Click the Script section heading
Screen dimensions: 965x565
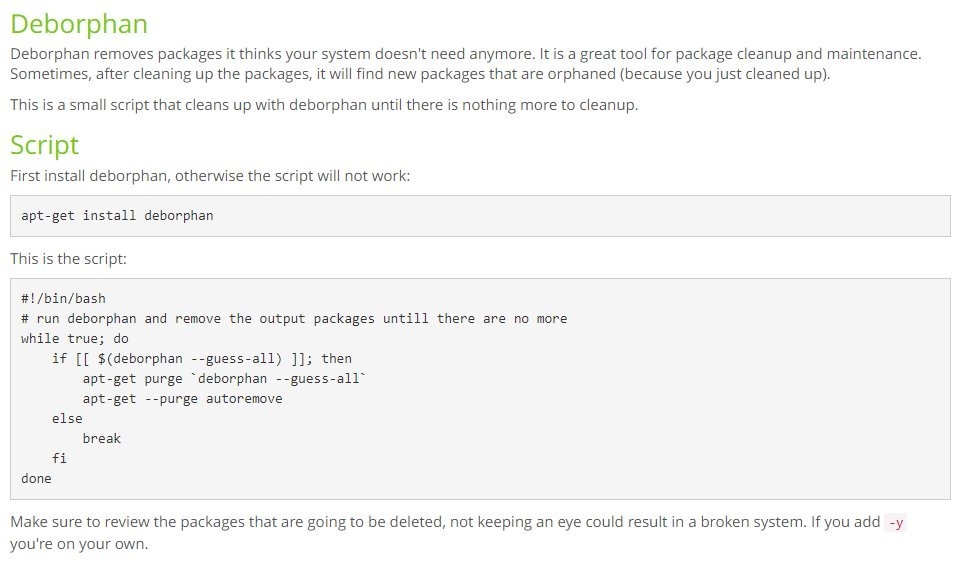tap(44, 145)
